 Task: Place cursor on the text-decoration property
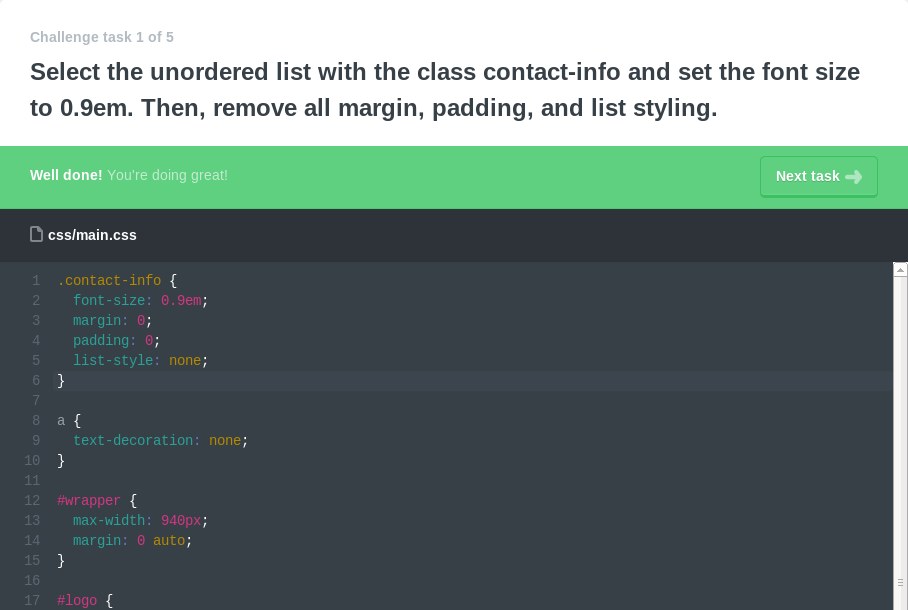pos(133,441)
